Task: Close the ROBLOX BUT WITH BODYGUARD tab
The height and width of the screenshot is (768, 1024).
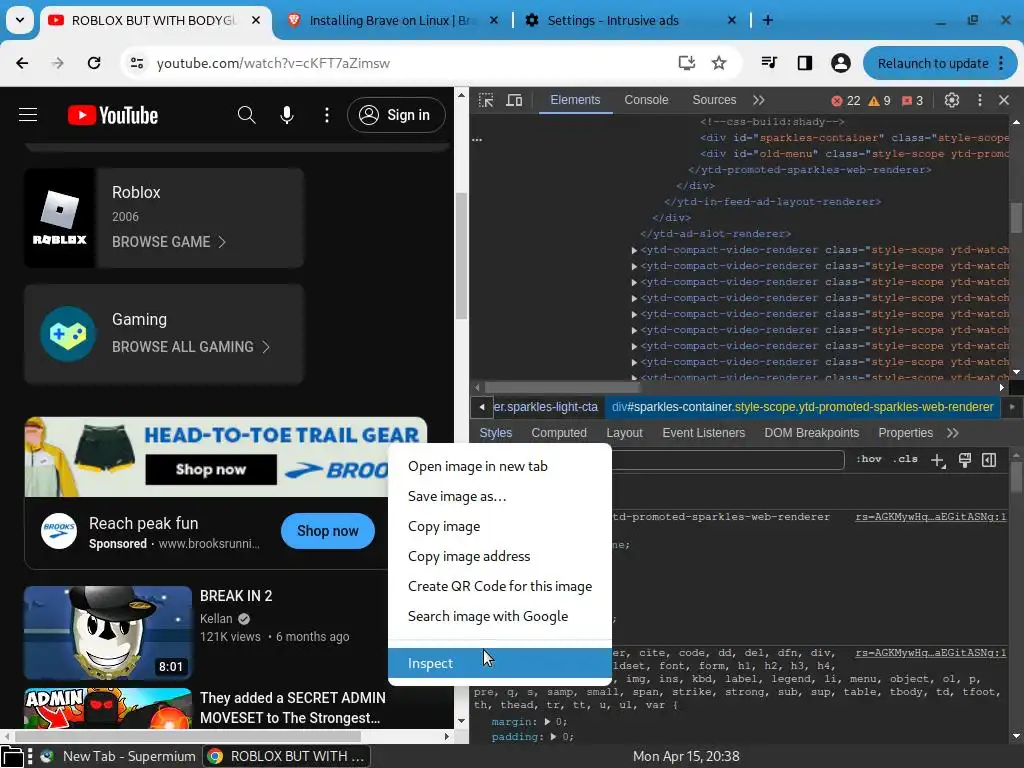Action: [256, 20]
